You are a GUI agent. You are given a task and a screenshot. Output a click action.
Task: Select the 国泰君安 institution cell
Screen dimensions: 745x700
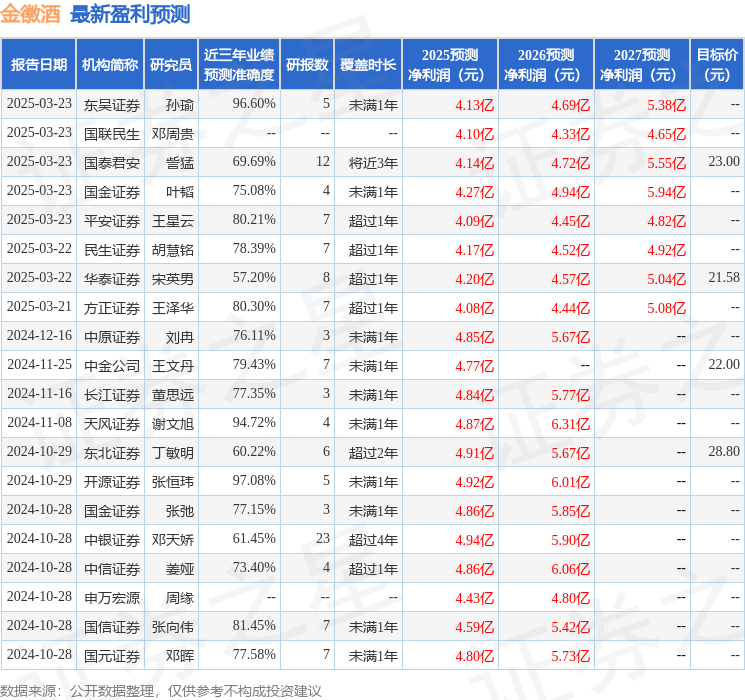112,162
